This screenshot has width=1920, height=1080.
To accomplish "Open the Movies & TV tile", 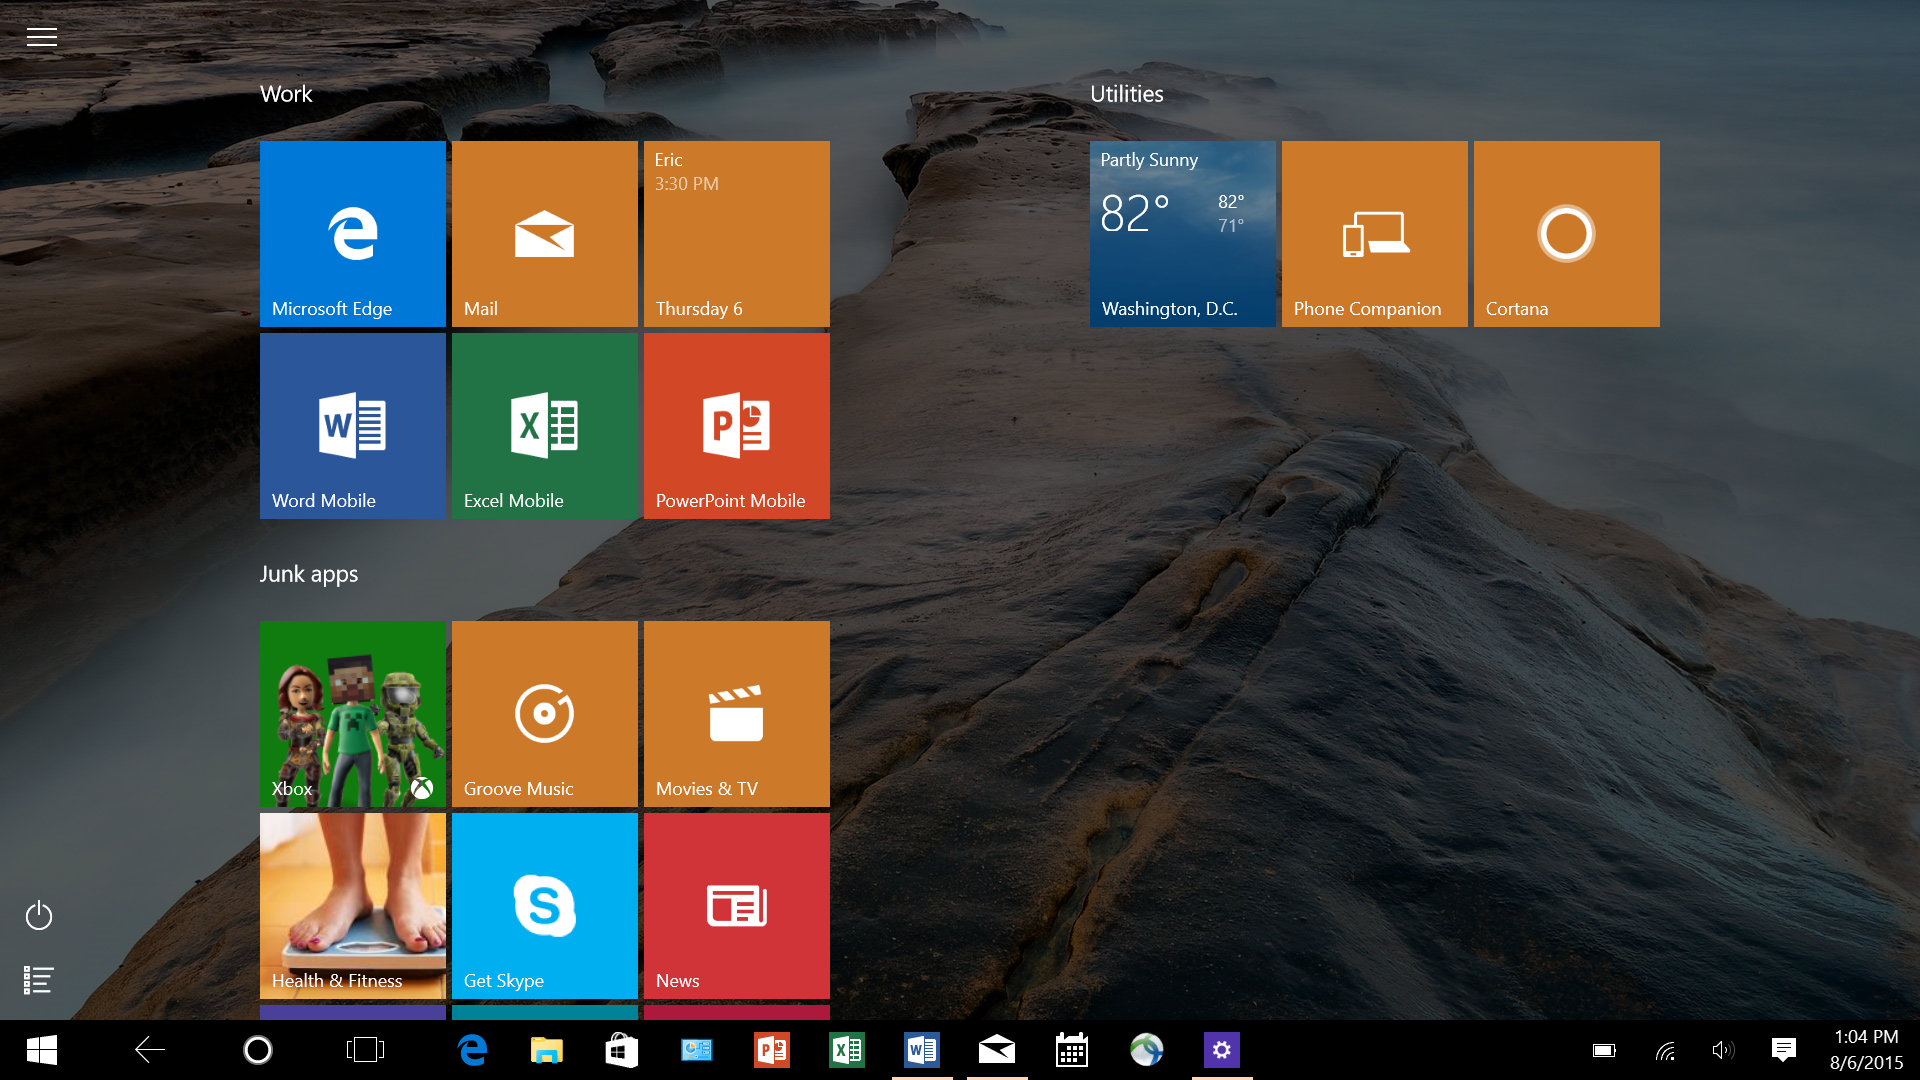I will (x=737, y=714).
